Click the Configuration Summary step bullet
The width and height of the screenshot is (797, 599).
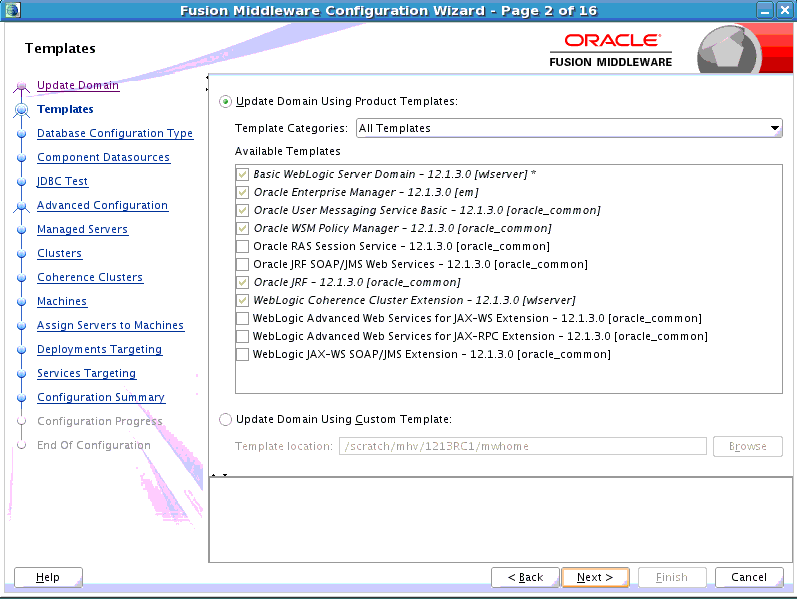pyautogui.click(x=21, y=398)
